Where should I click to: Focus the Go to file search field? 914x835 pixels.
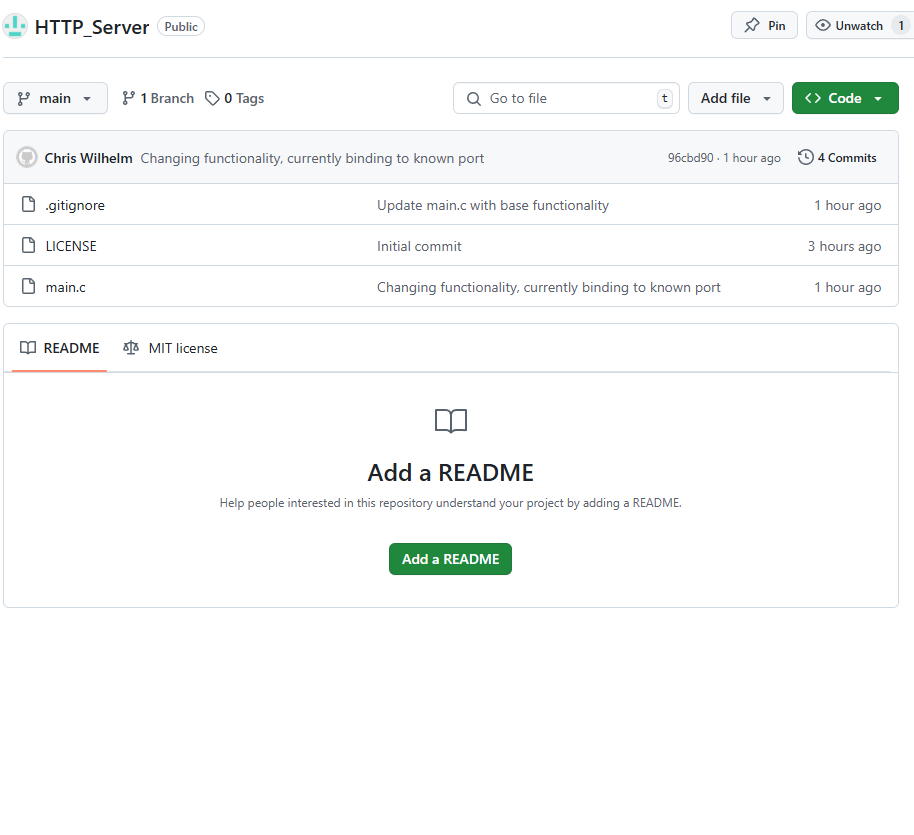click(x=566, y=98)
